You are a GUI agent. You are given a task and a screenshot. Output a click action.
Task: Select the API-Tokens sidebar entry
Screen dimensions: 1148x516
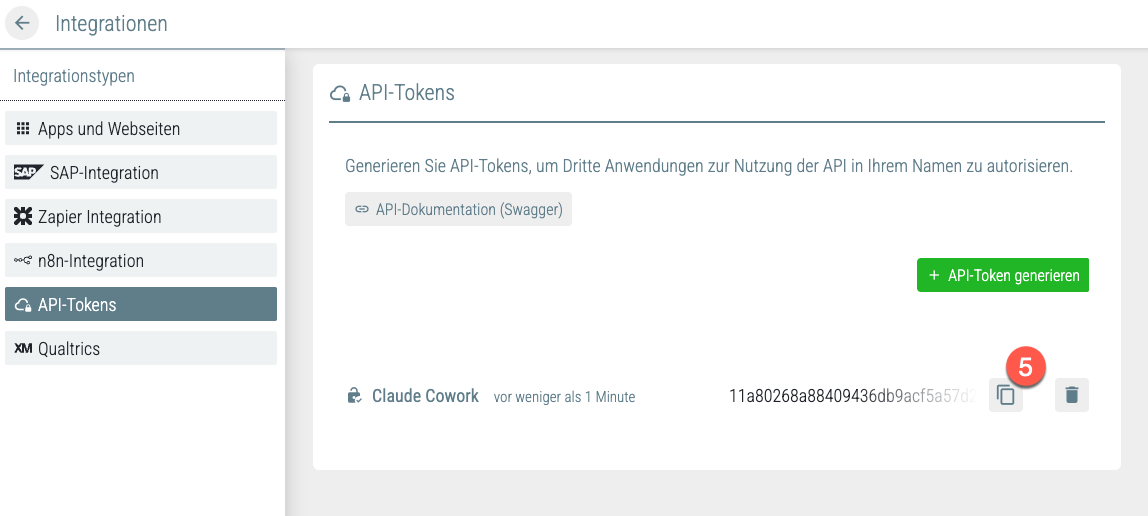(141, 304)
